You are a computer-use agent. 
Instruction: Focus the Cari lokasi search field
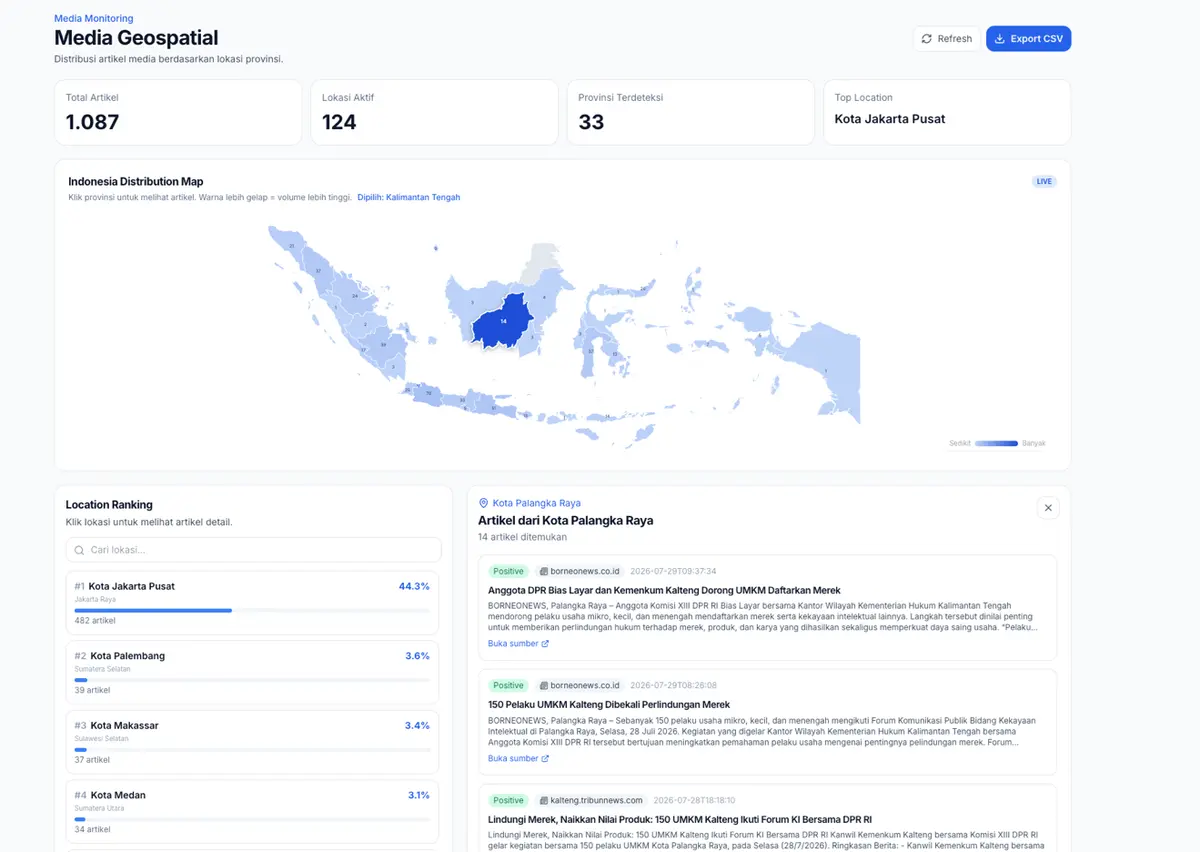253,550
